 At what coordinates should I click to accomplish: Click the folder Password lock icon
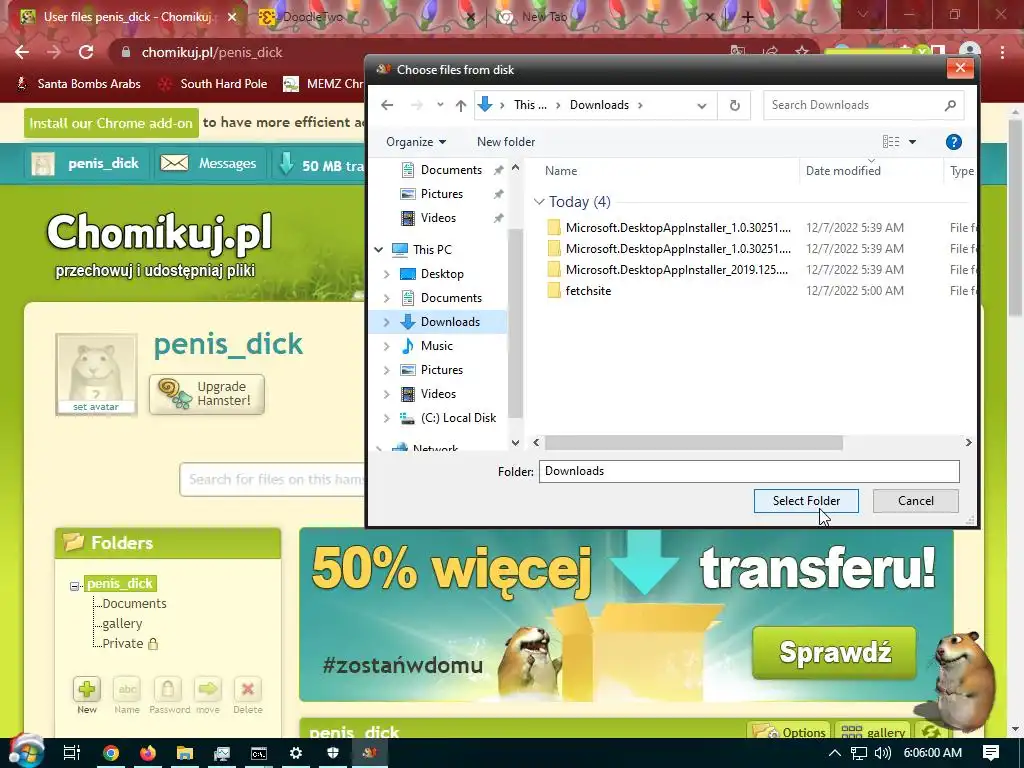coord(167,689)
